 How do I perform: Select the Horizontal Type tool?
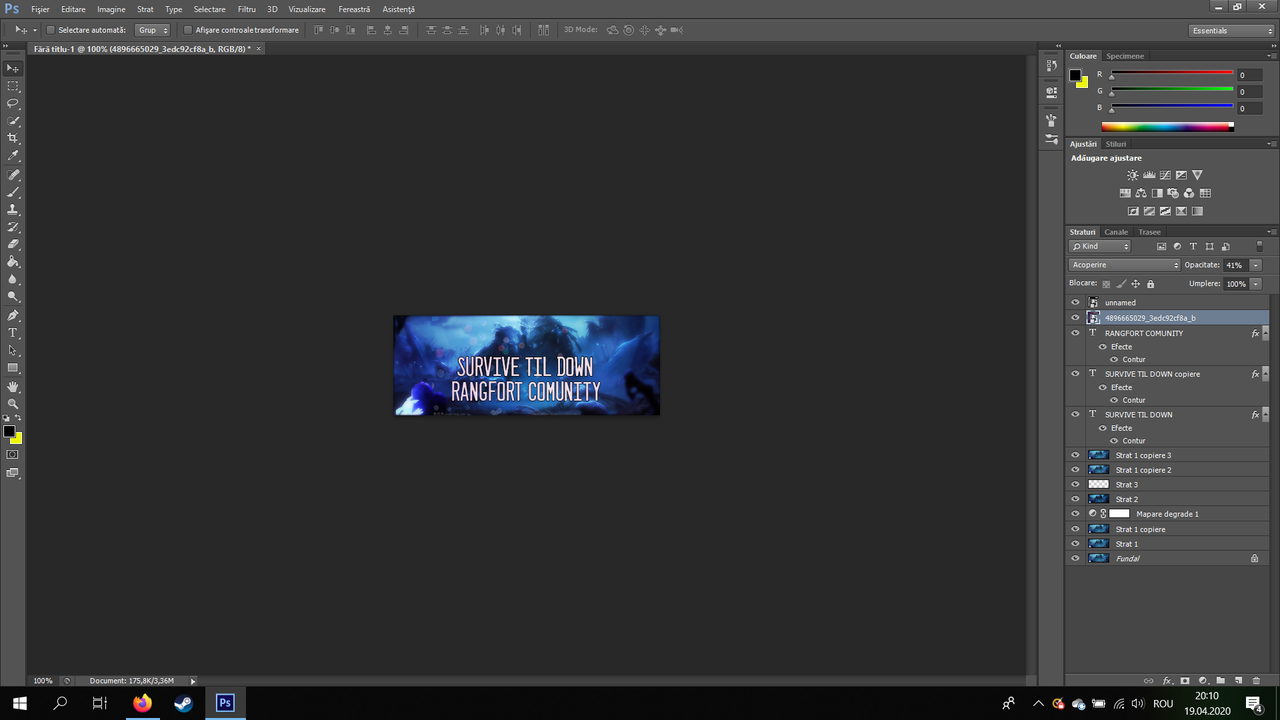point(14,333)
